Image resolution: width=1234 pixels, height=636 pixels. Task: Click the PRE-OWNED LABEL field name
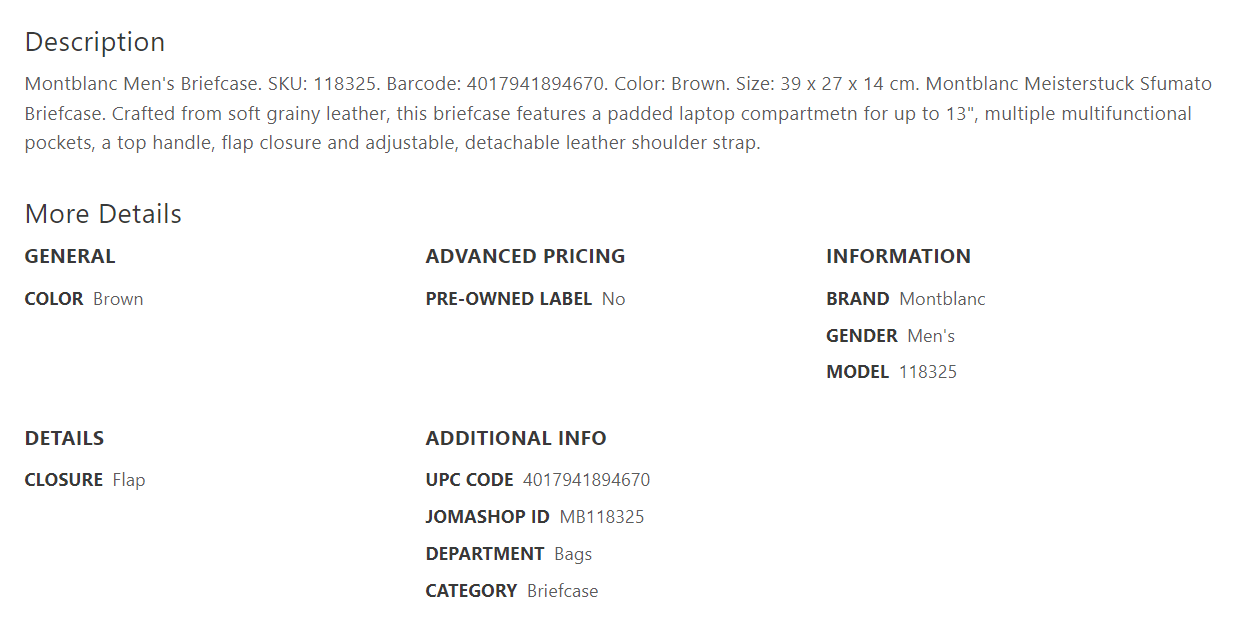(x=508, y=299)
